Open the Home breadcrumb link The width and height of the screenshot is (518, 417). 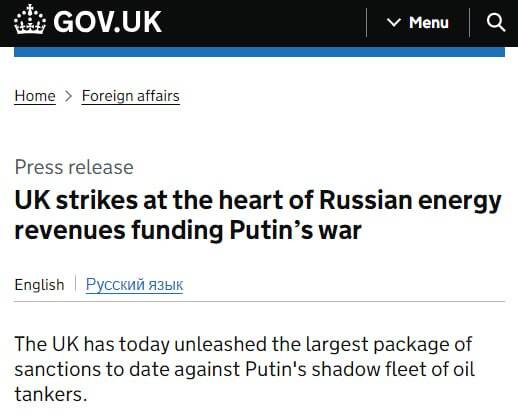(35, 96)
